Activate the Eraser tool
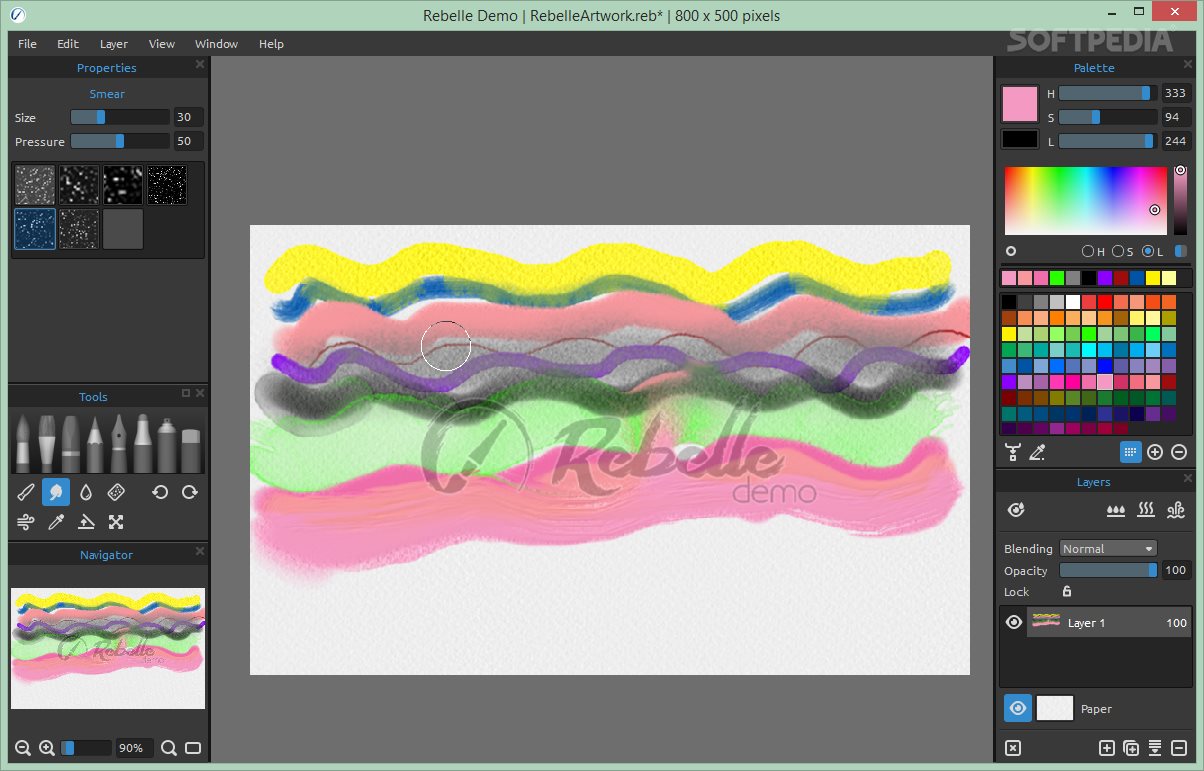Screen dimensions: 1204x771 point(115,492)
